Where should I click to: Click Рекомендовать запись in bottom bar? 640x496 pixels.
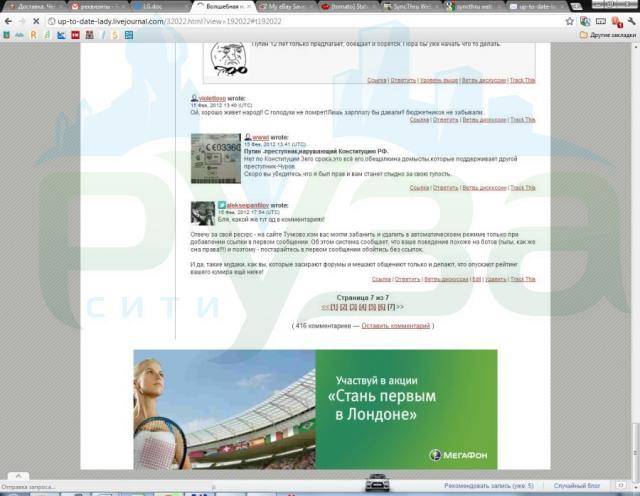tap(489, 486)
